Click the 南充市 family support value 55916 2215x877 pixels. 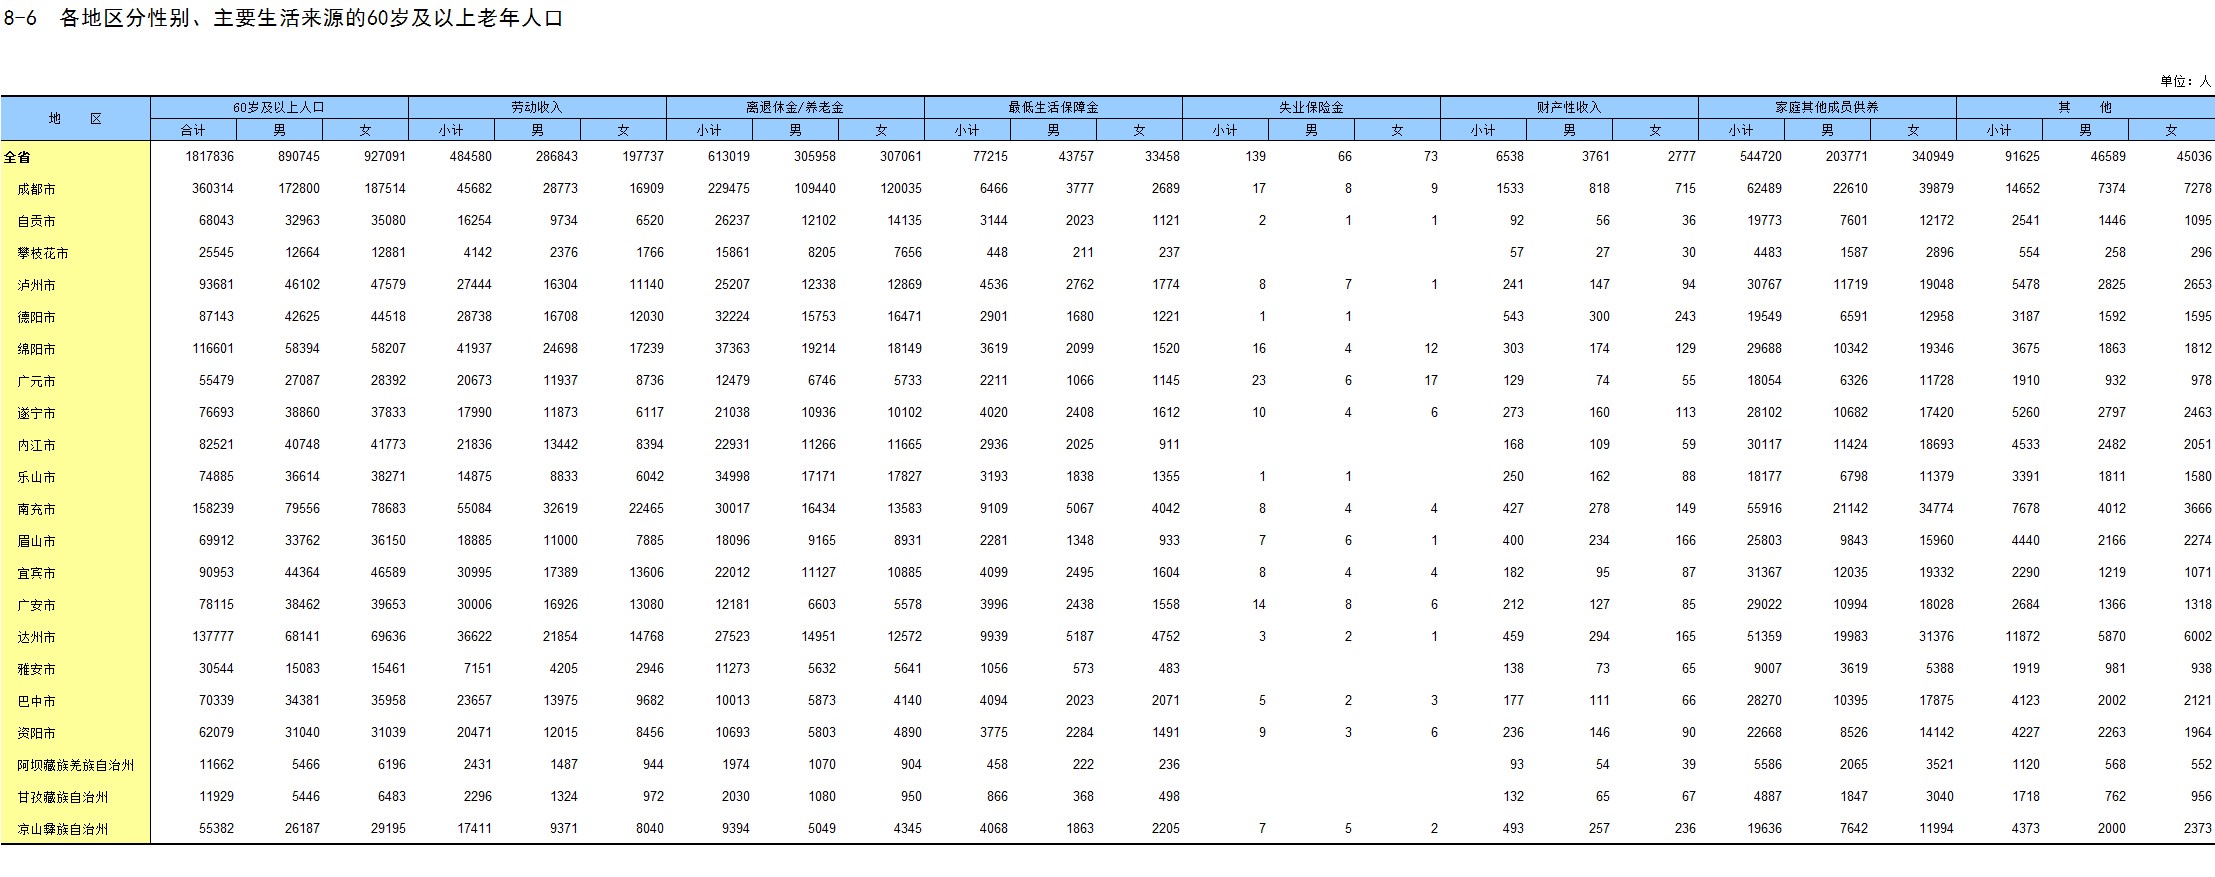tap(1764, 509)
